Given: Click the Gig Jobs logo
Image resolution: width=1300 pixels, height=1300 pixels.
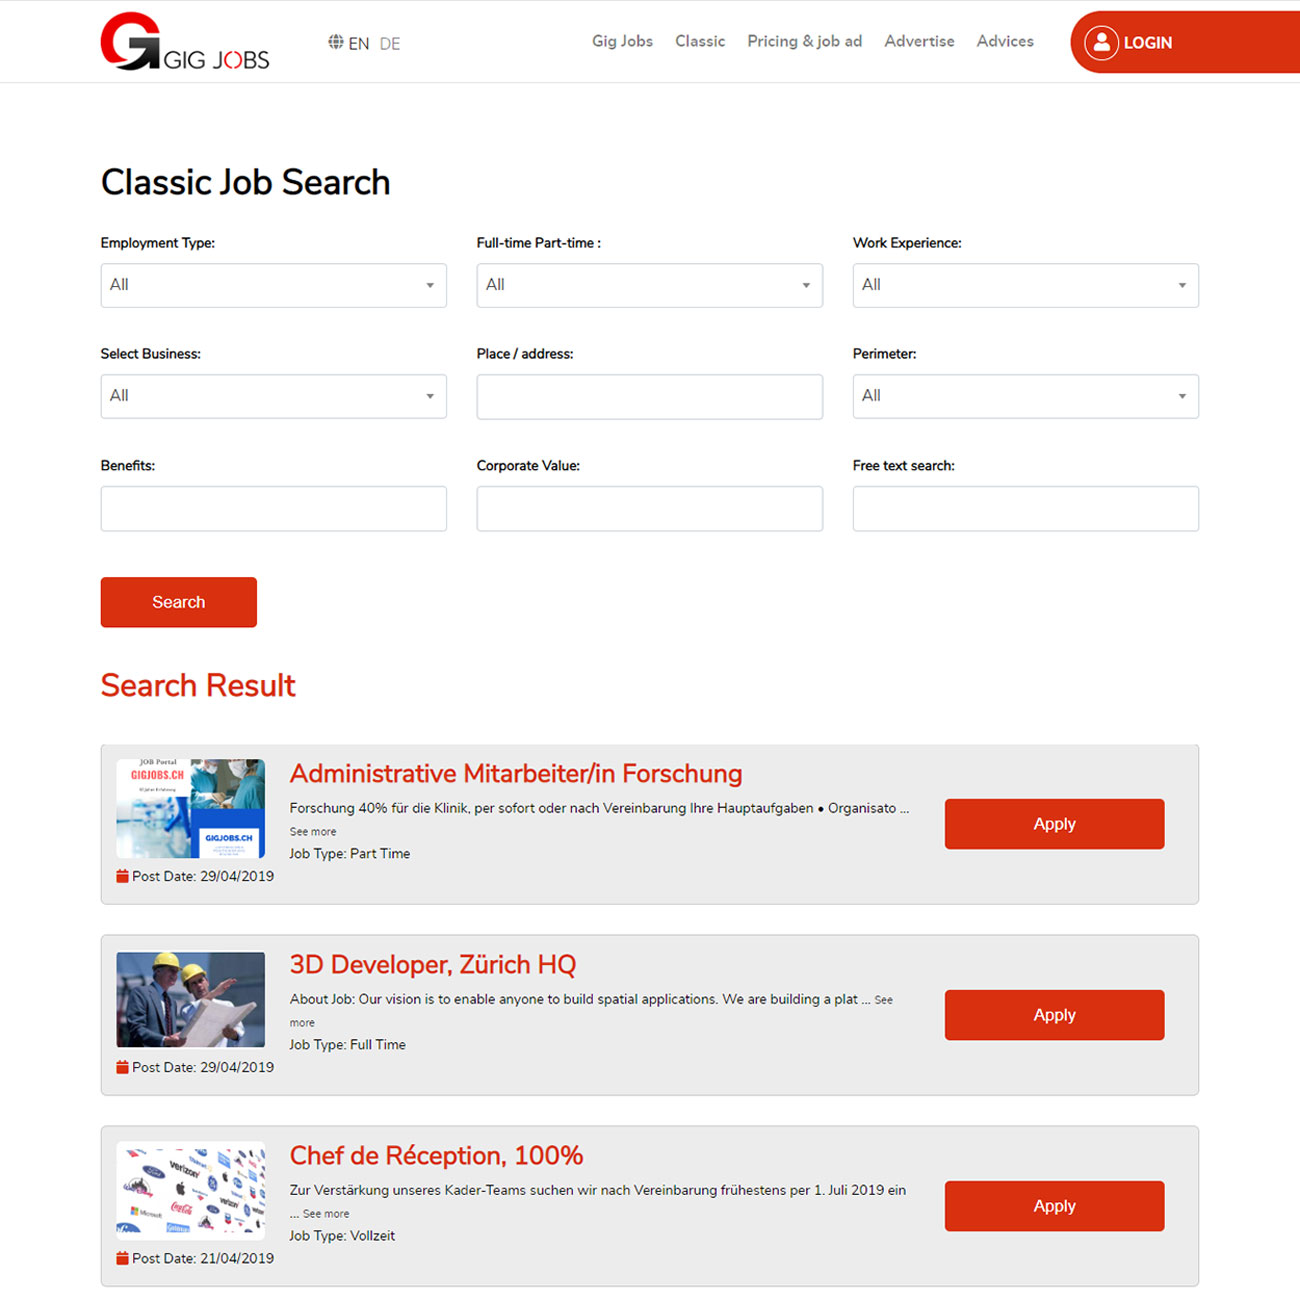Looking at the screenshot, I should click(x=184, y=42).
